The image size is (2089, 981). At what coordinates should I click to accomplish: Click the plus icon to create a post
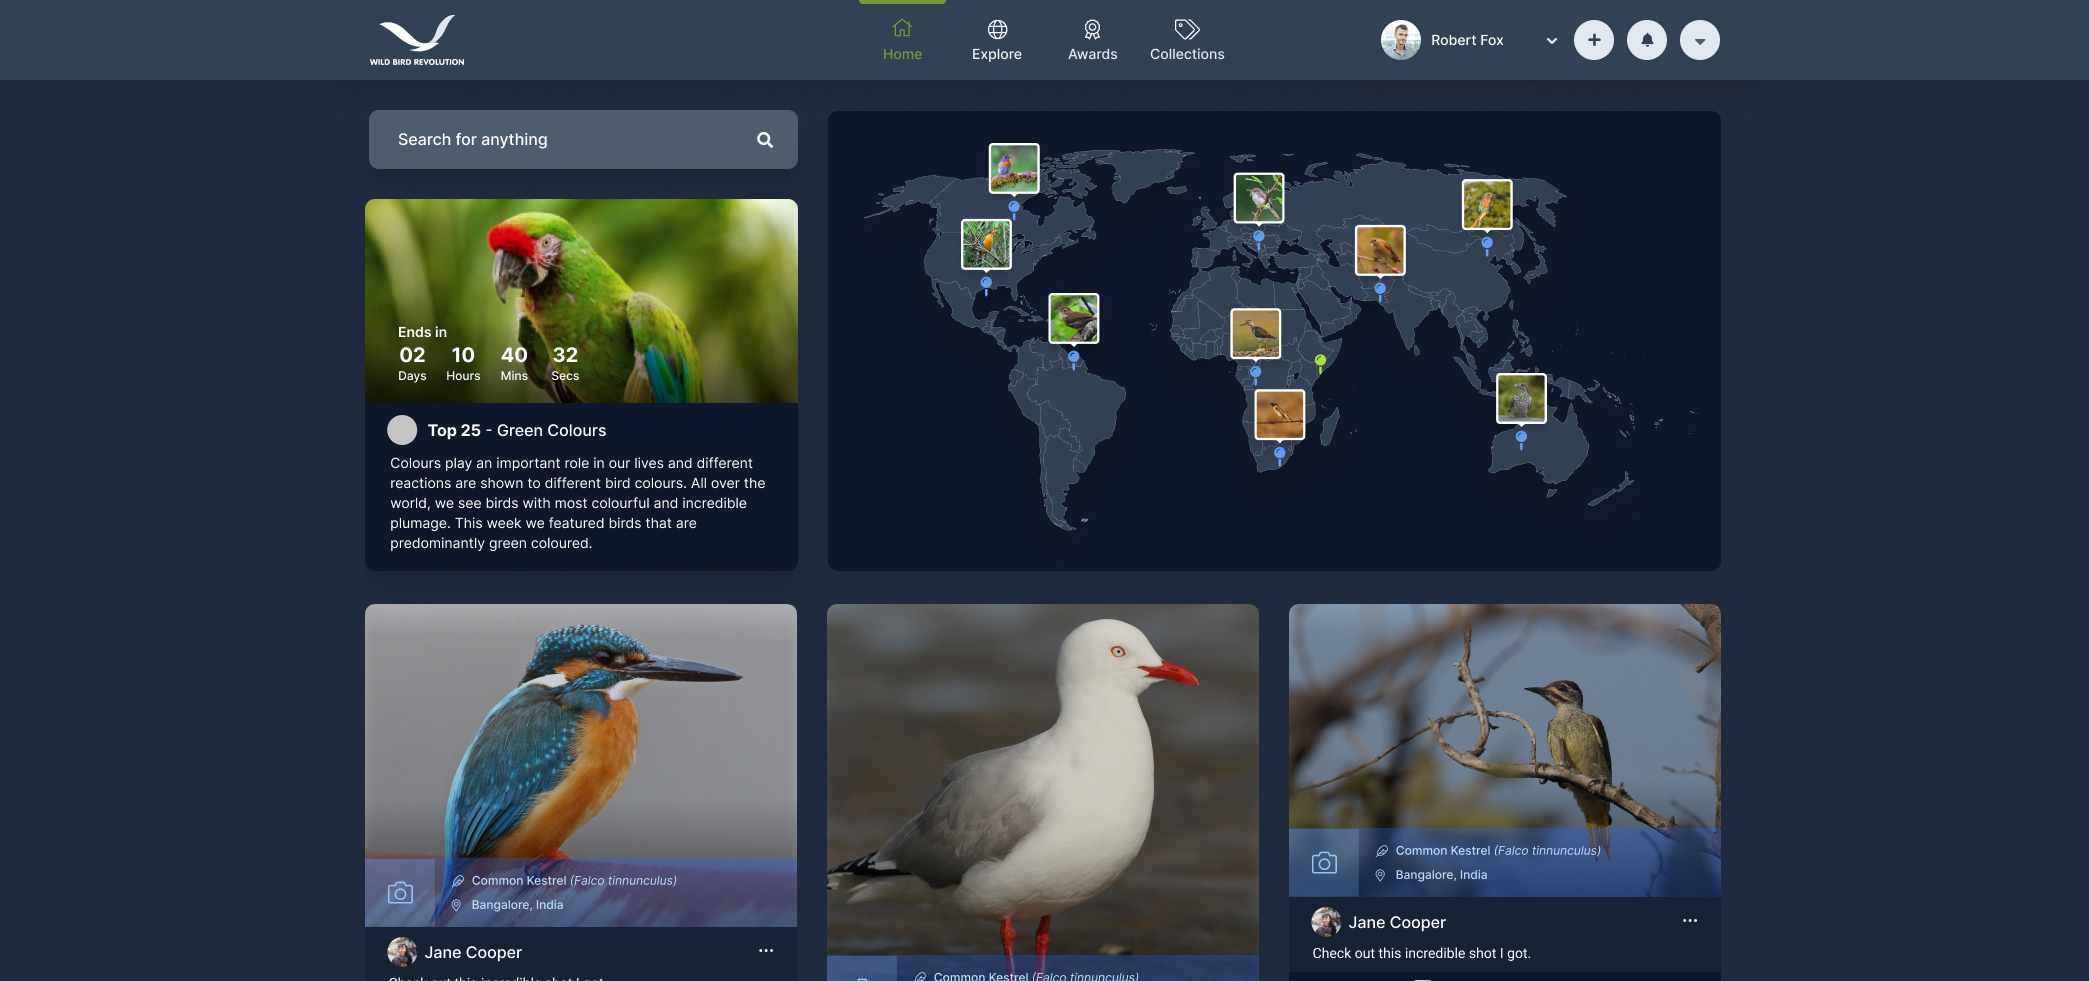tap(1594, 40)
